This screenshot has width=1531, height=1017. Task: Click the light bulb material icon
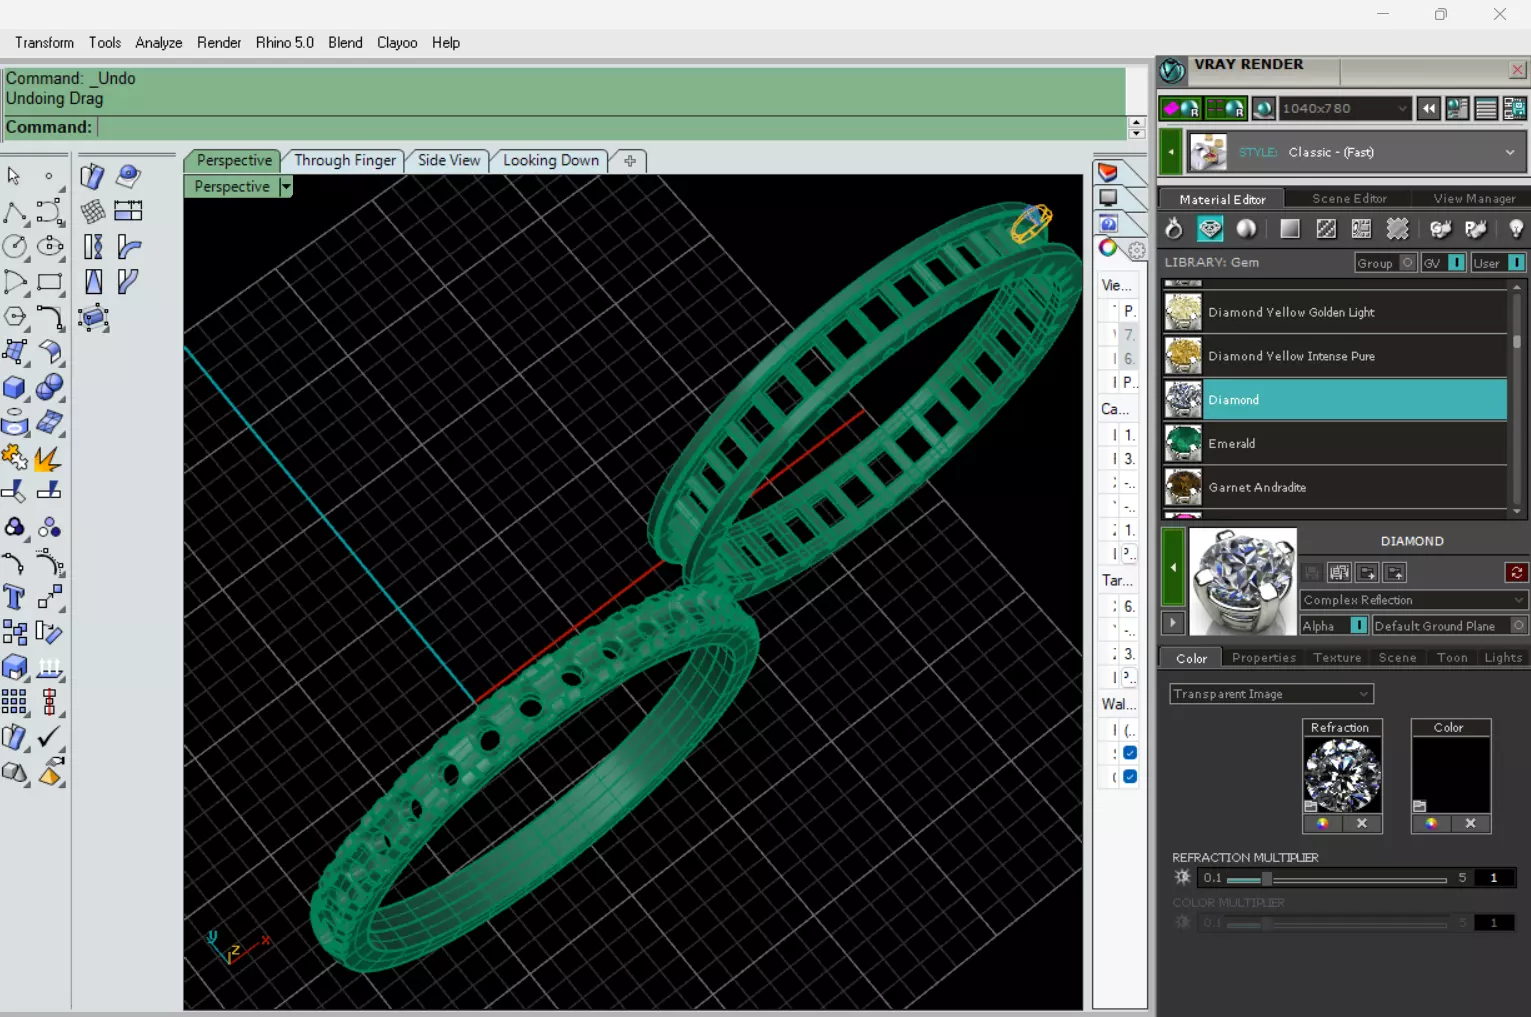1516,229
